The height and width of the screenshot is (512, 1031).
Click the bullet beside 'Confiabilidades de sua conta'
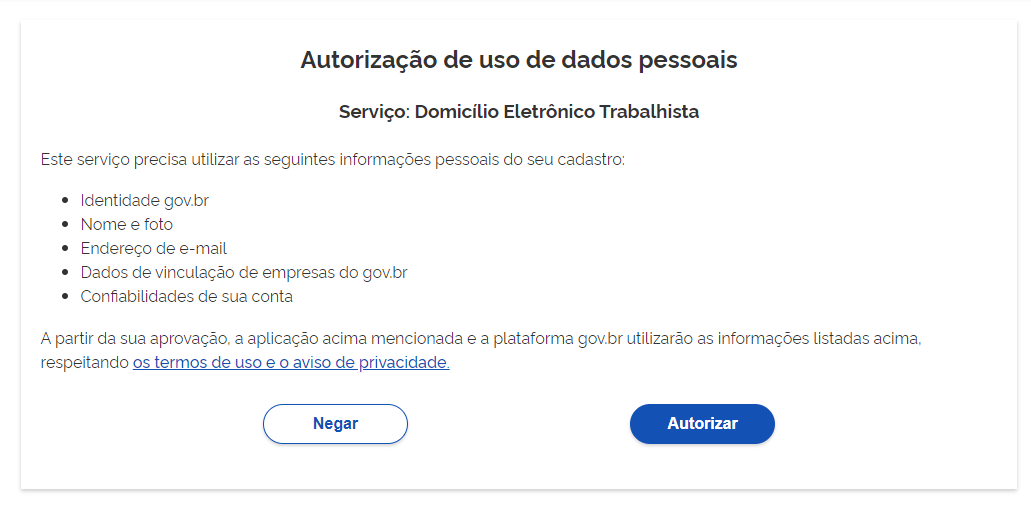[x=65, y=296]
